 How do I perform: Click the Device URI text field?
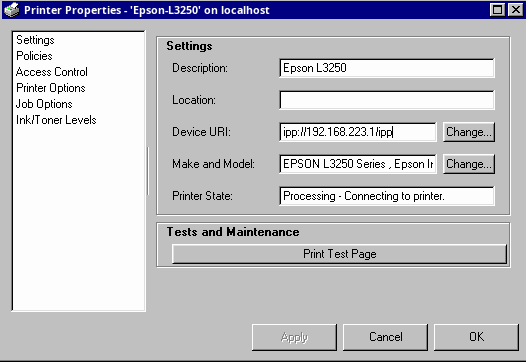(x=358, y=132)
